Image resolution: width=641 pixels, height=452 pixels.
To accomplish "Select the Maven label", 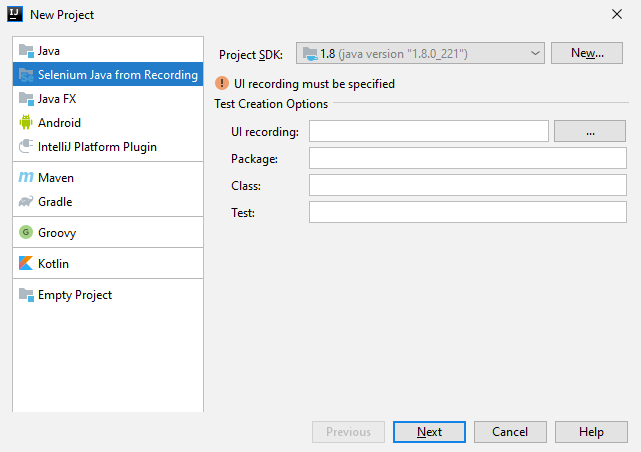I will (56, 178).
